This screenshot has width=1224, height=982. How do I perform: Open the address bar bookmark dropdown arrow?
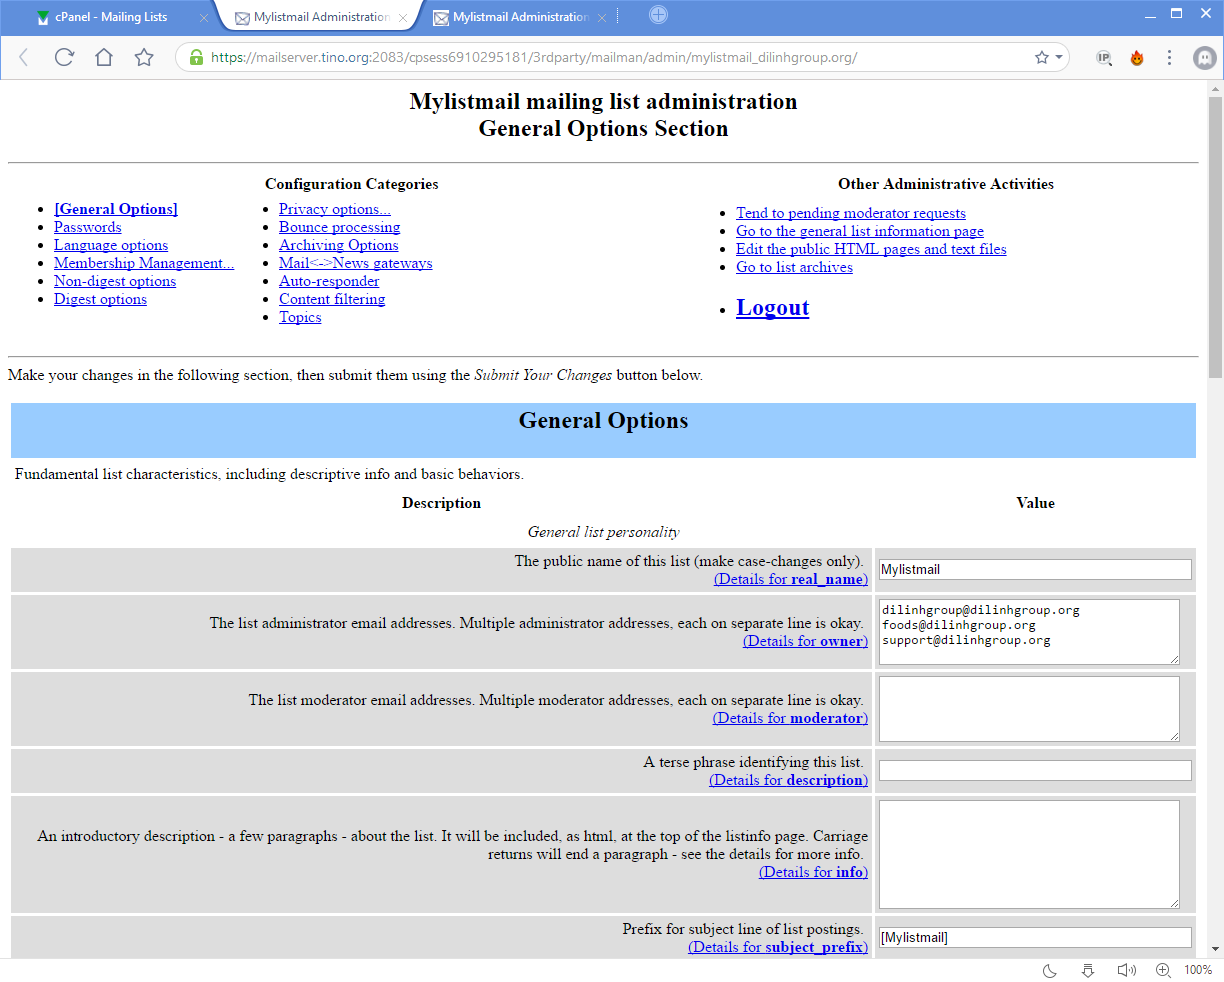pos(1058,57)
